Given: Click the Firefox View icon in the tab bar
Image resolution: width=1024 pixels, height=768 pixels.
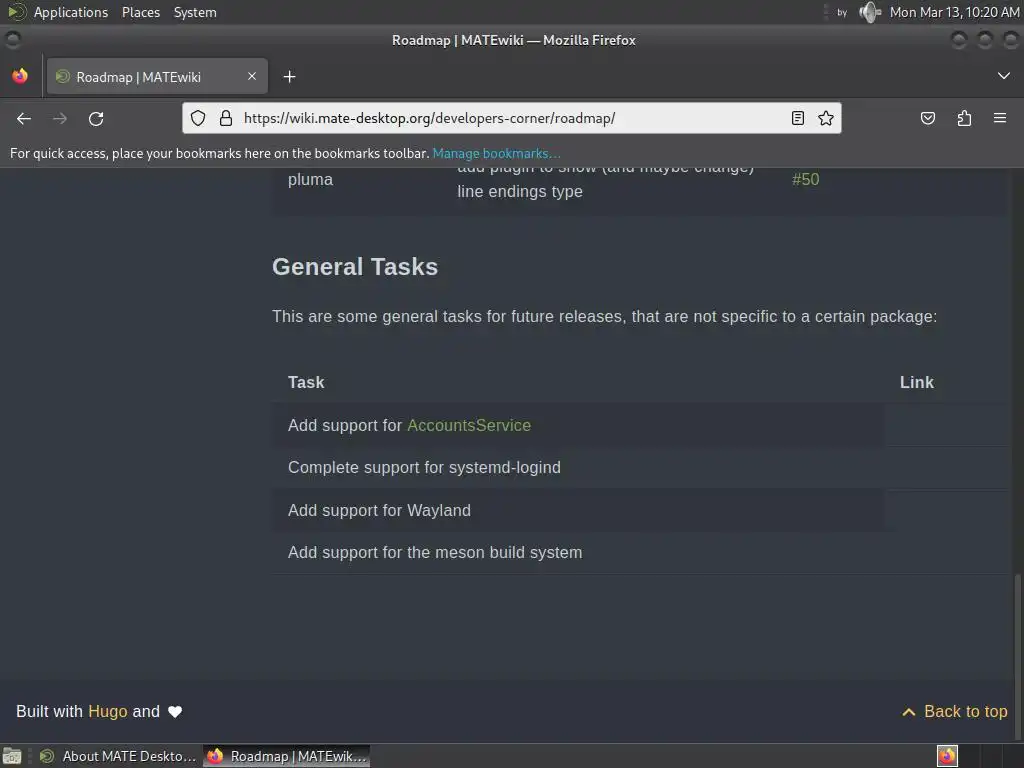Looking at the screenshot, I should [x=20, y=76].
